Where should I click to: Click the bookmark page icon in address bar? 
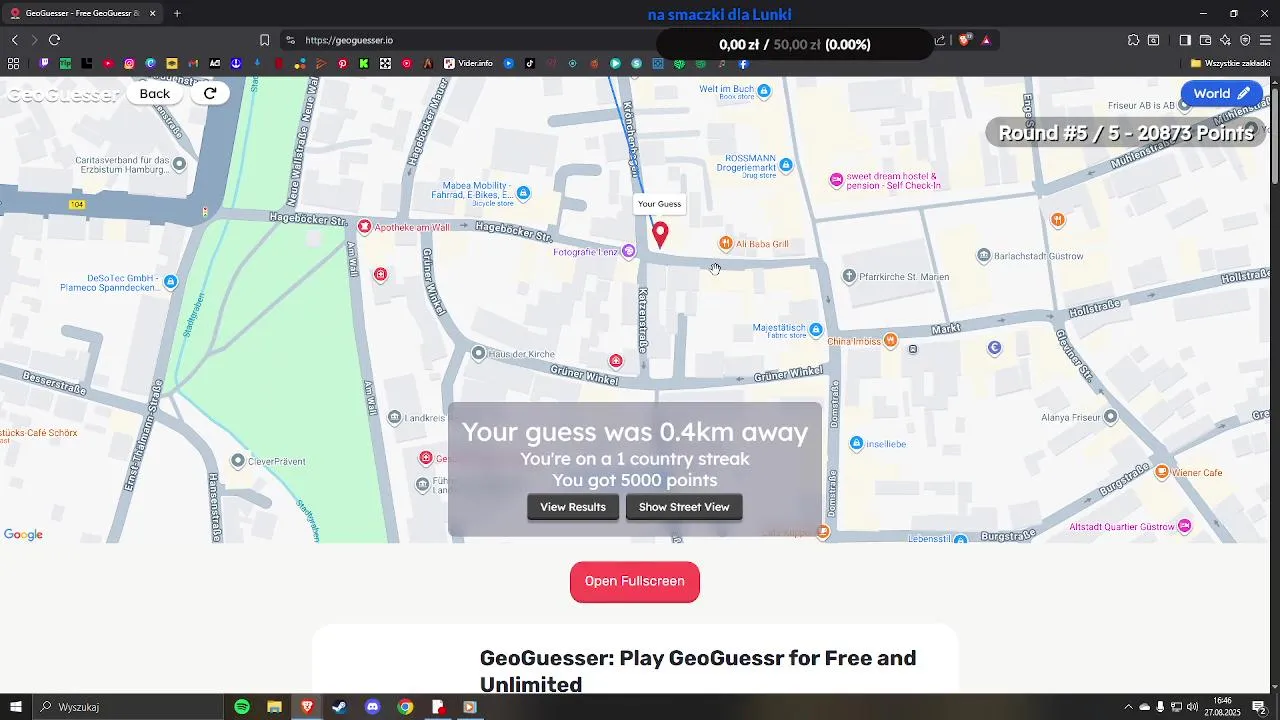[x=264, y=40]
